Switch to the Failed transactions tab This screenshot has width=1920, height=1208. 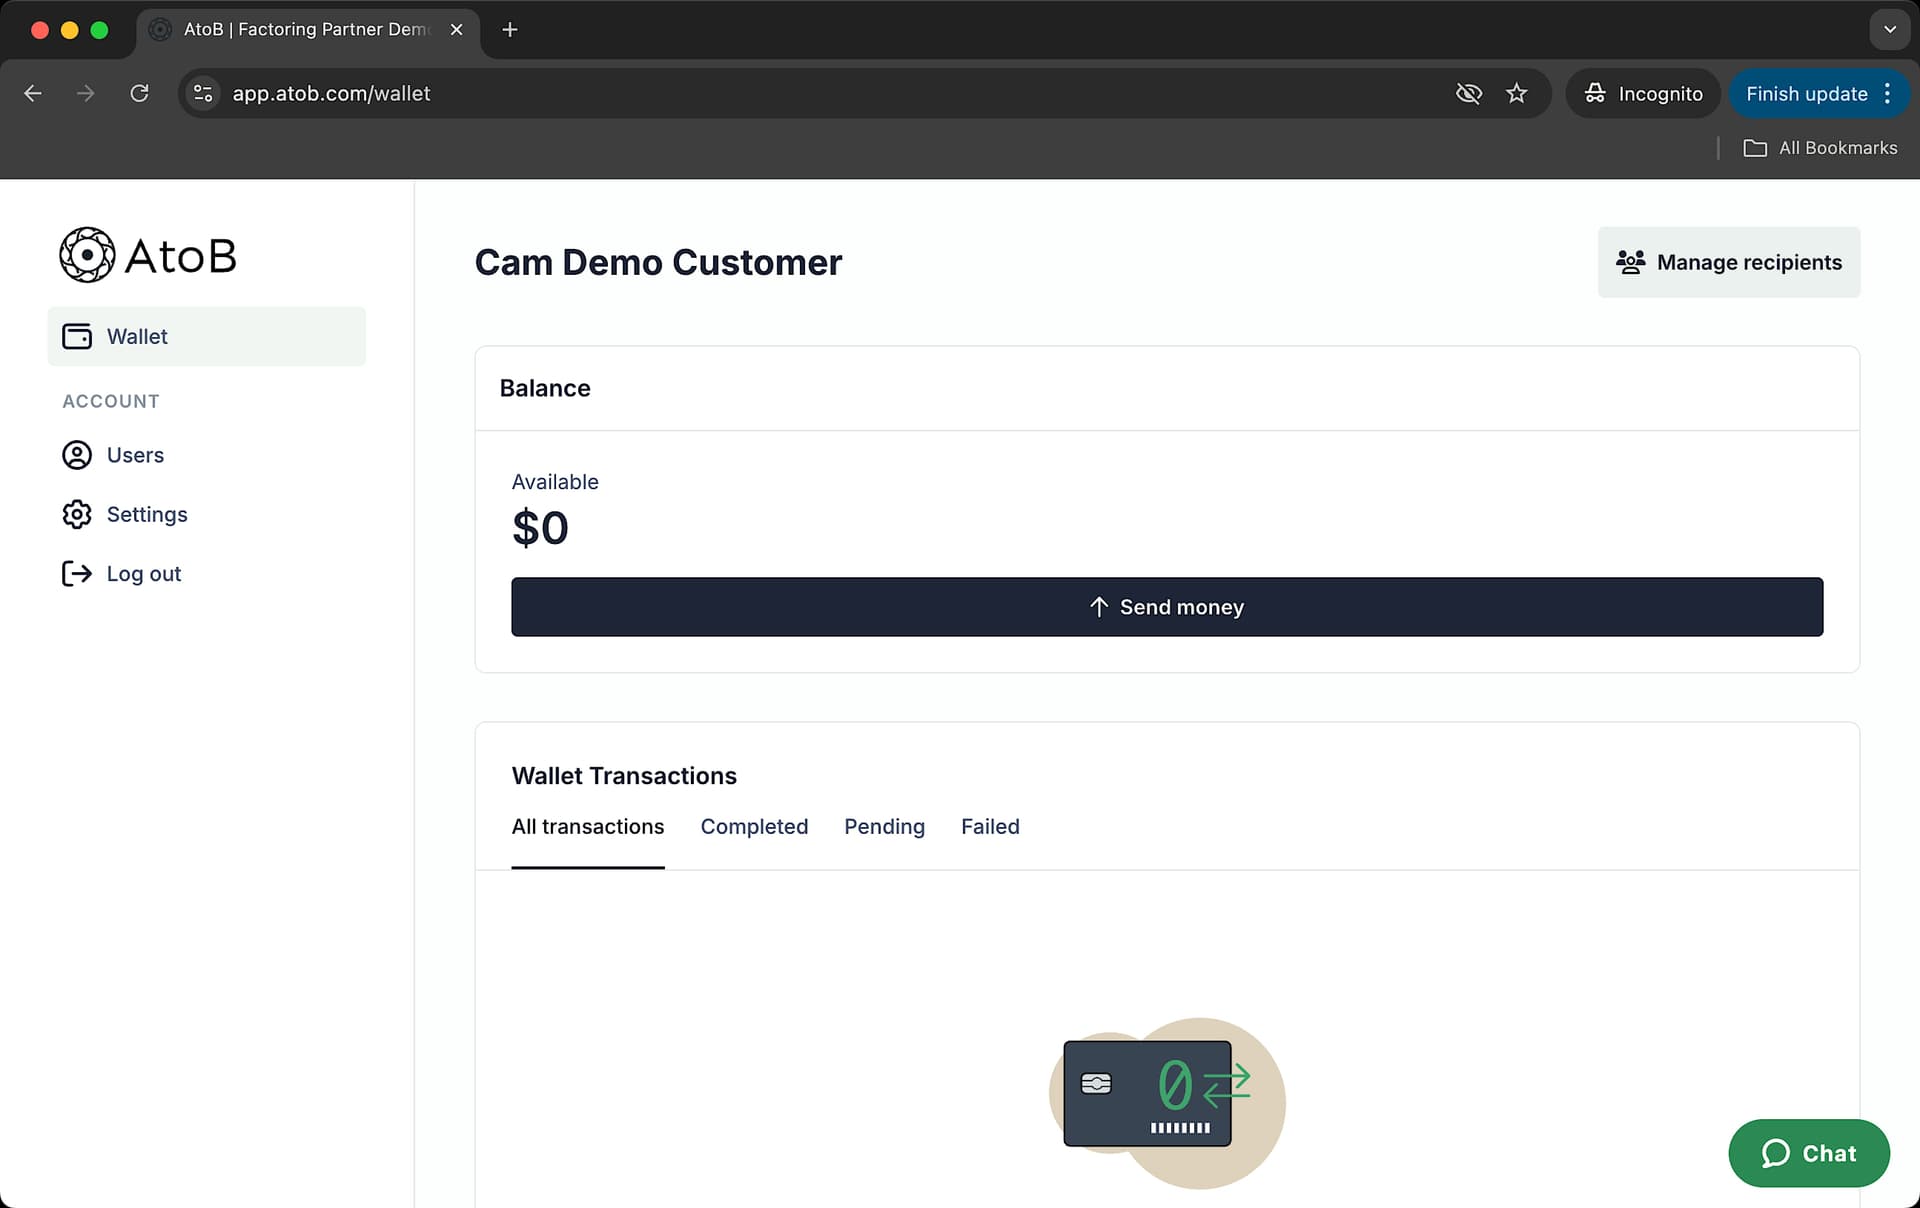point(990,827)
